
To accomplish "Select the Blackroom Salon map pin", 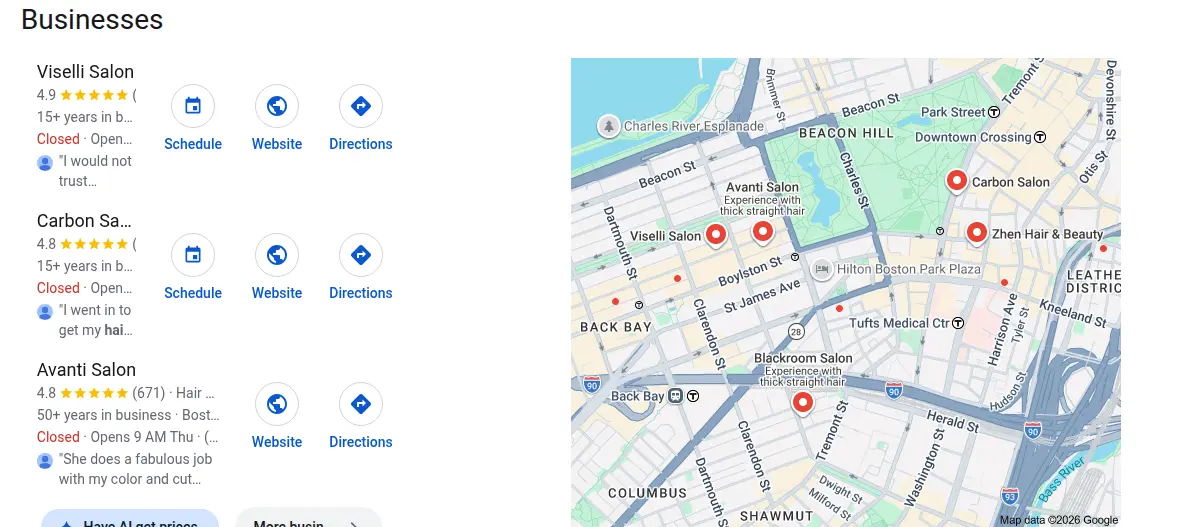I will (802, 402).
